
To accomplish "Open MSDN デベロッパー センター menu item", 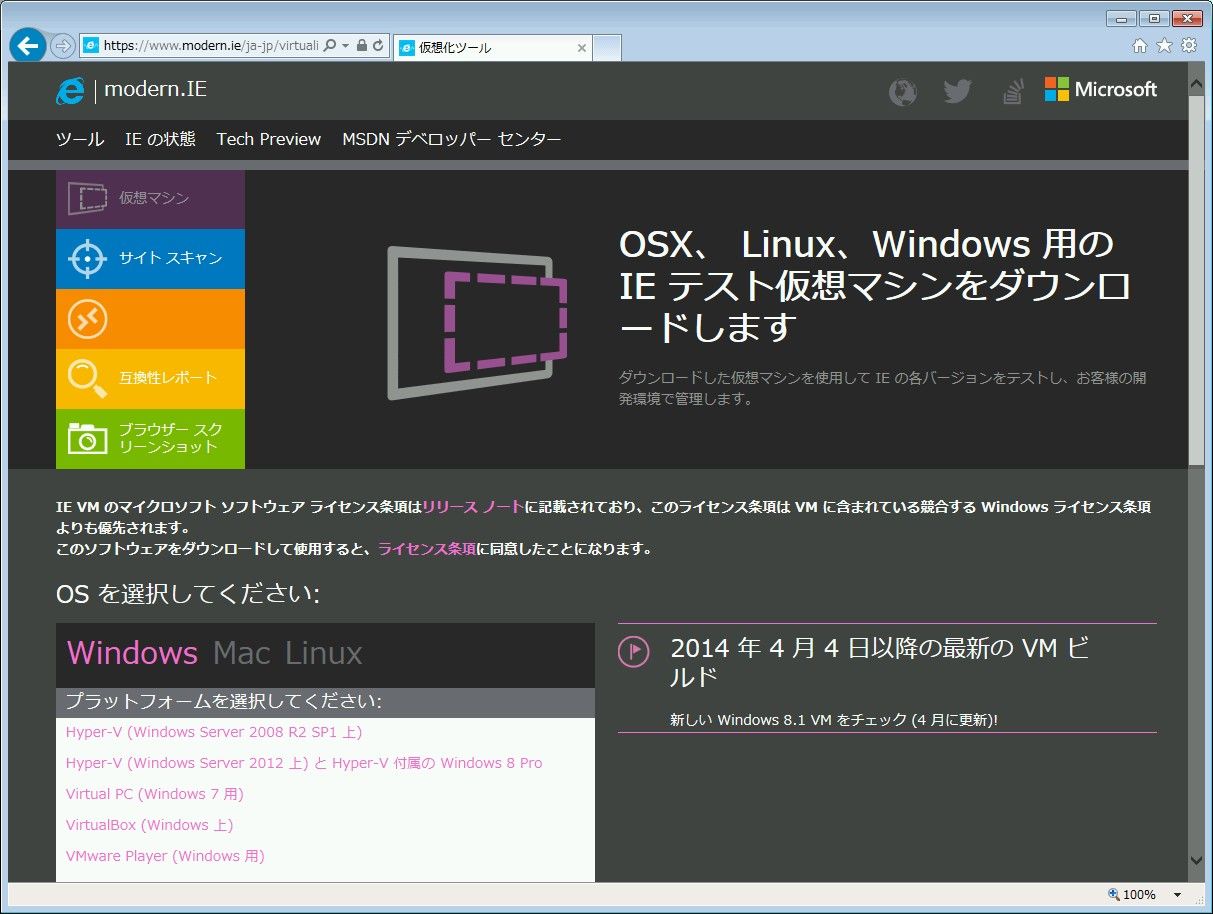I will pos(452,139).
